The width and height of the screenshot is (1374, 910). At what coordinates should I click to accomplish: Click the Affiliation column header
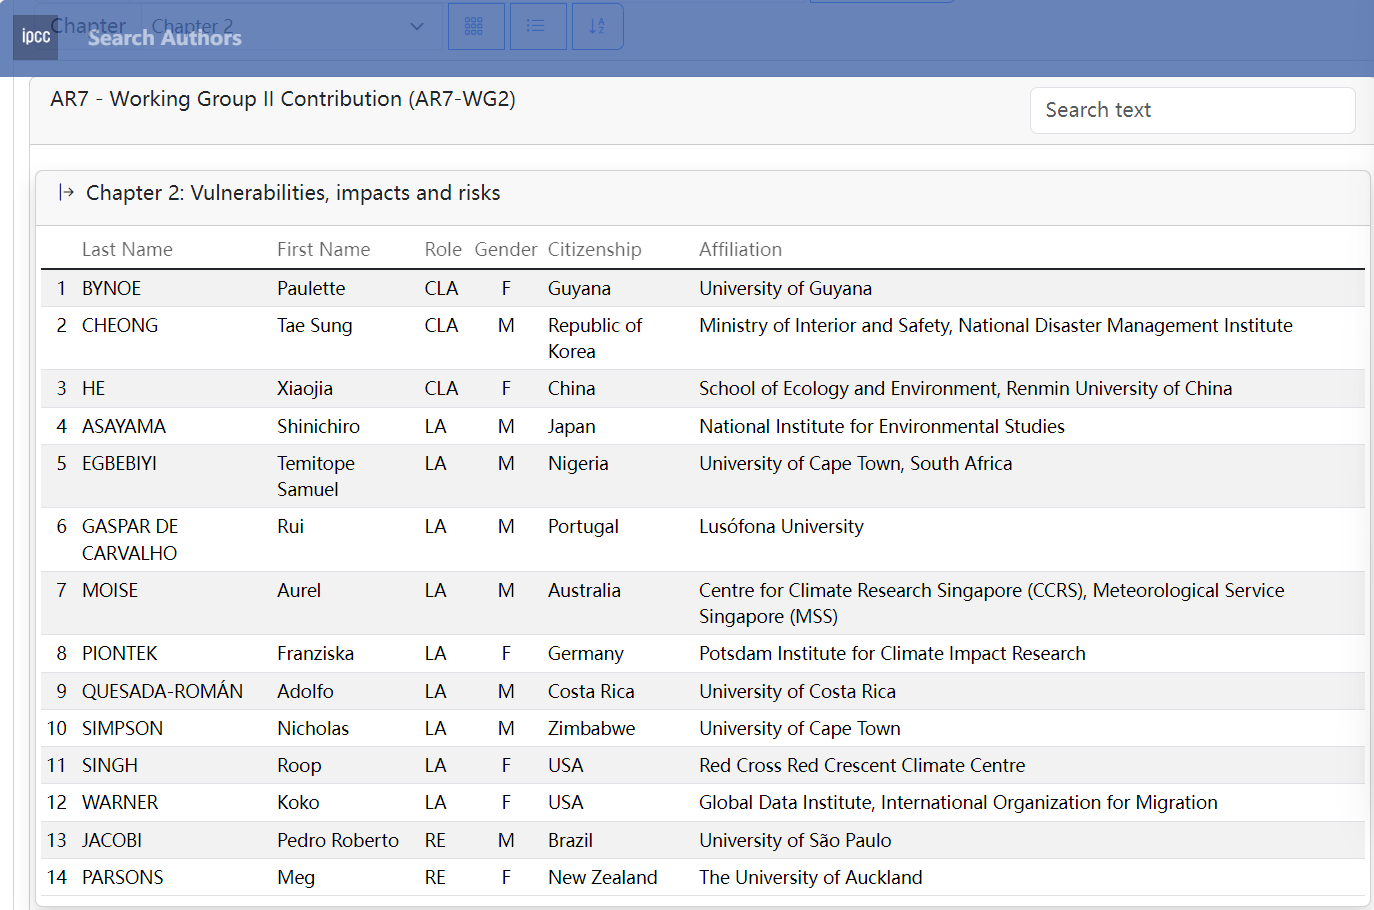tap(740, 250)
